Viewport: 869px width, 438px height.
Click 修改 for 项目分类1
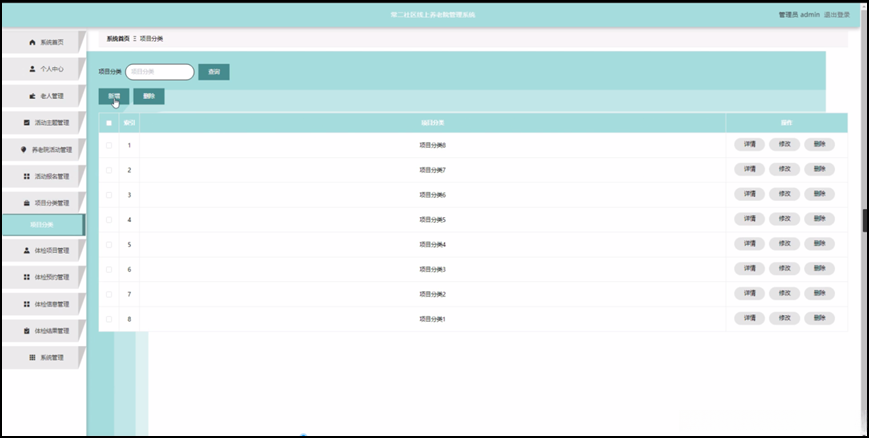click(784, 318)
